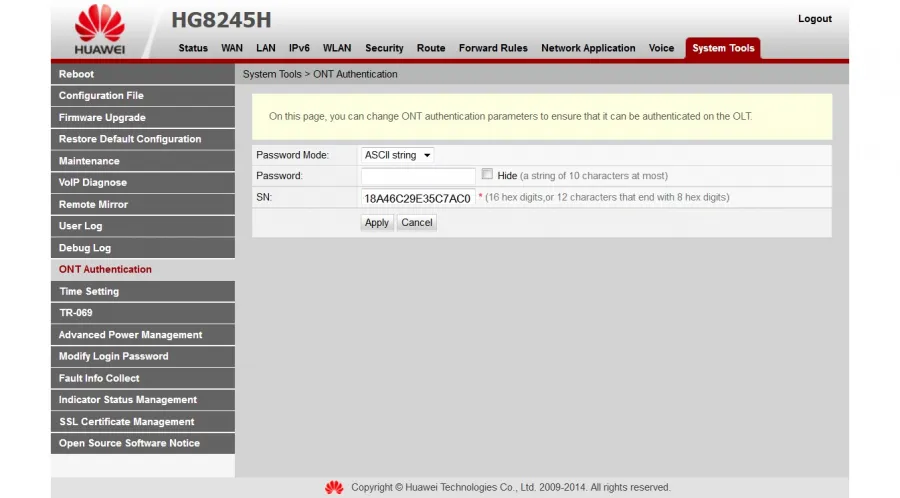The width and height of the screenshot is (900, 498).
Task: Select ONT Authentication in sidebar
Action: [143, 270]
